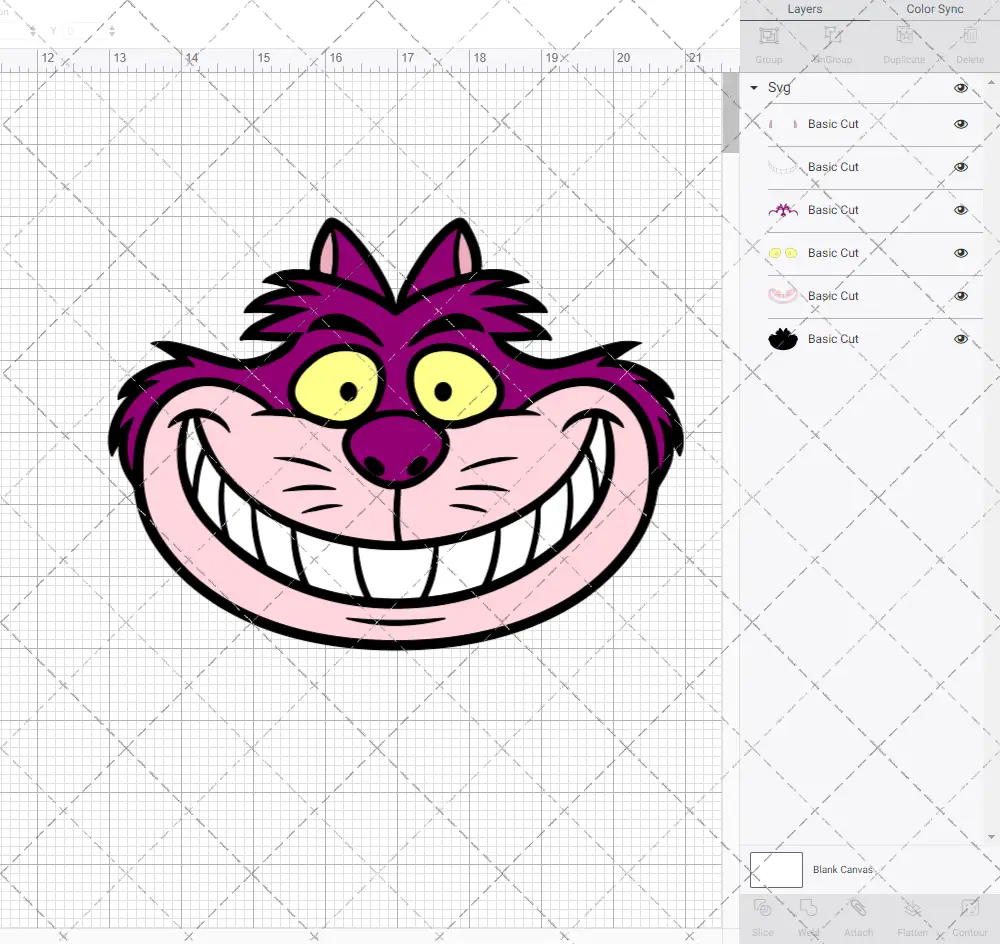Select the yellow eyes layer thumbnail
The height and width of the screenshot is (944, 1000).
[783, 253]
